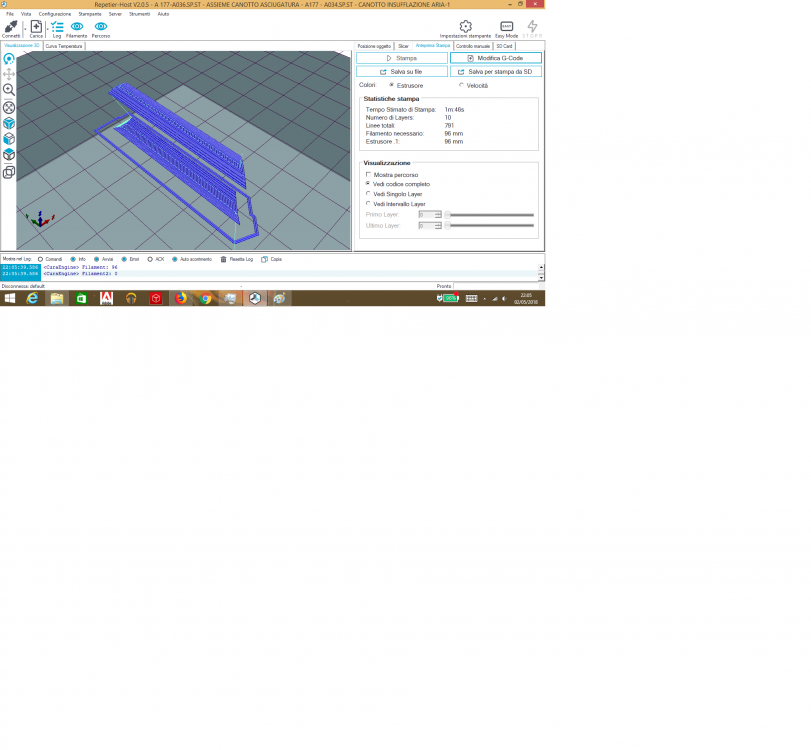Toggle the parallel projection squares icon
811x750 pixels.
[9, 172]
